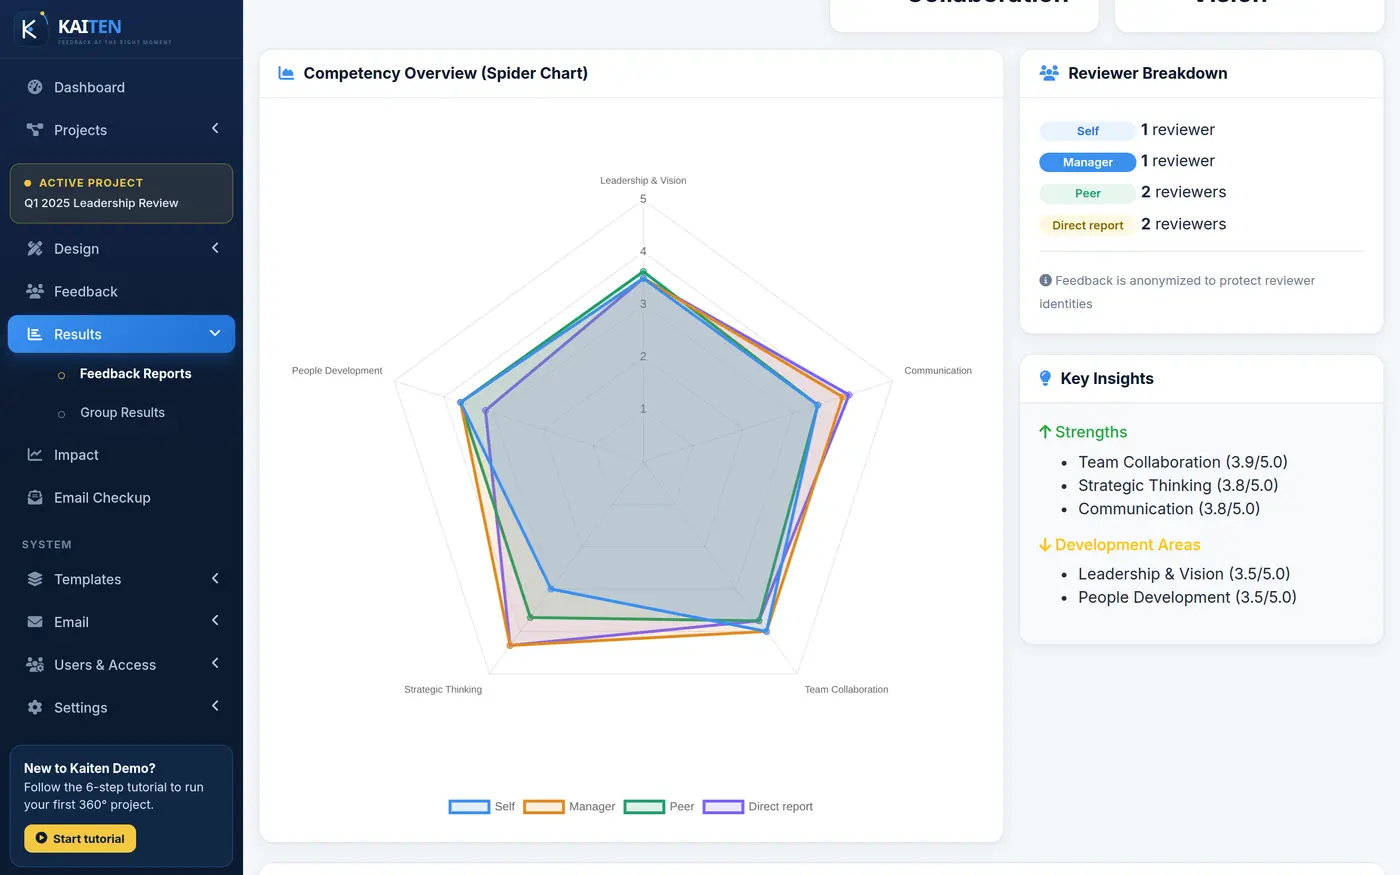This screenshot has width=1400, height=875.
Task: Click the Kaiten logo icon
Action: click(x=30, y=28)
